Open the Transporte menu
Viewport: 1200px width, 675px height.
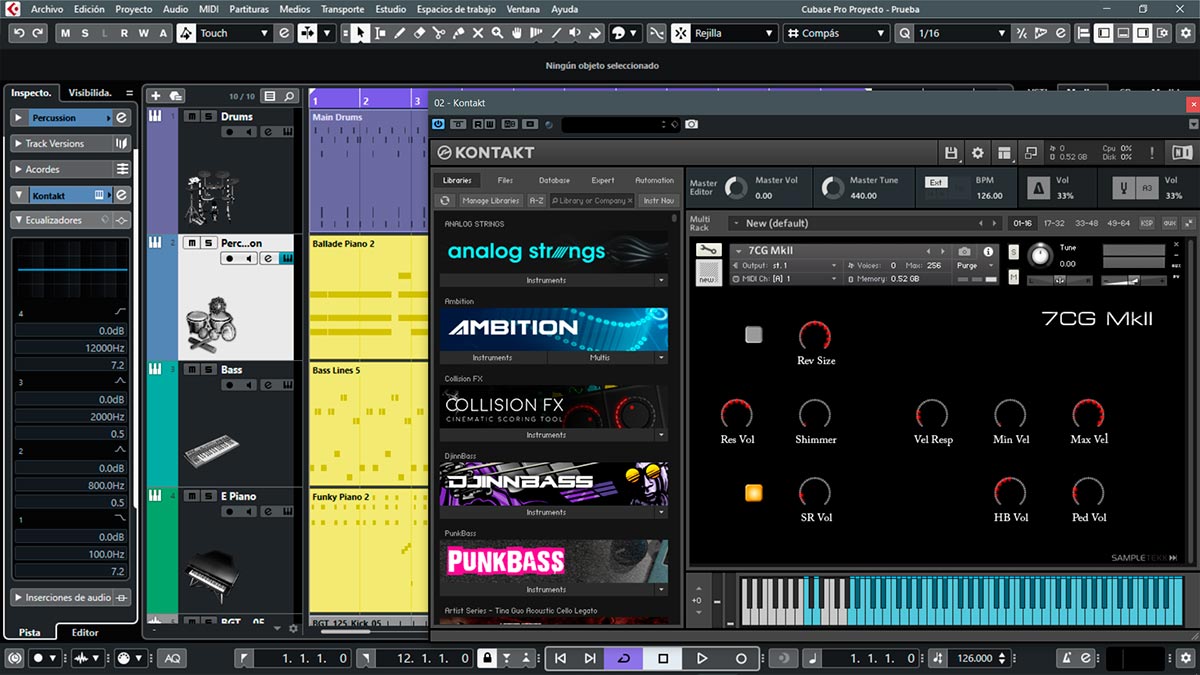tap(343, 9)
